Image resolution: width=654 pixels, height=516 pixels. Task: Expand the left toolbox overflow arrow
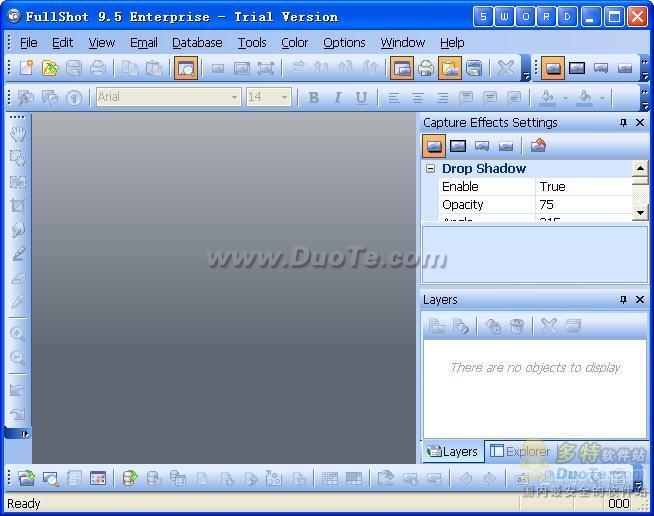point(25,434)
